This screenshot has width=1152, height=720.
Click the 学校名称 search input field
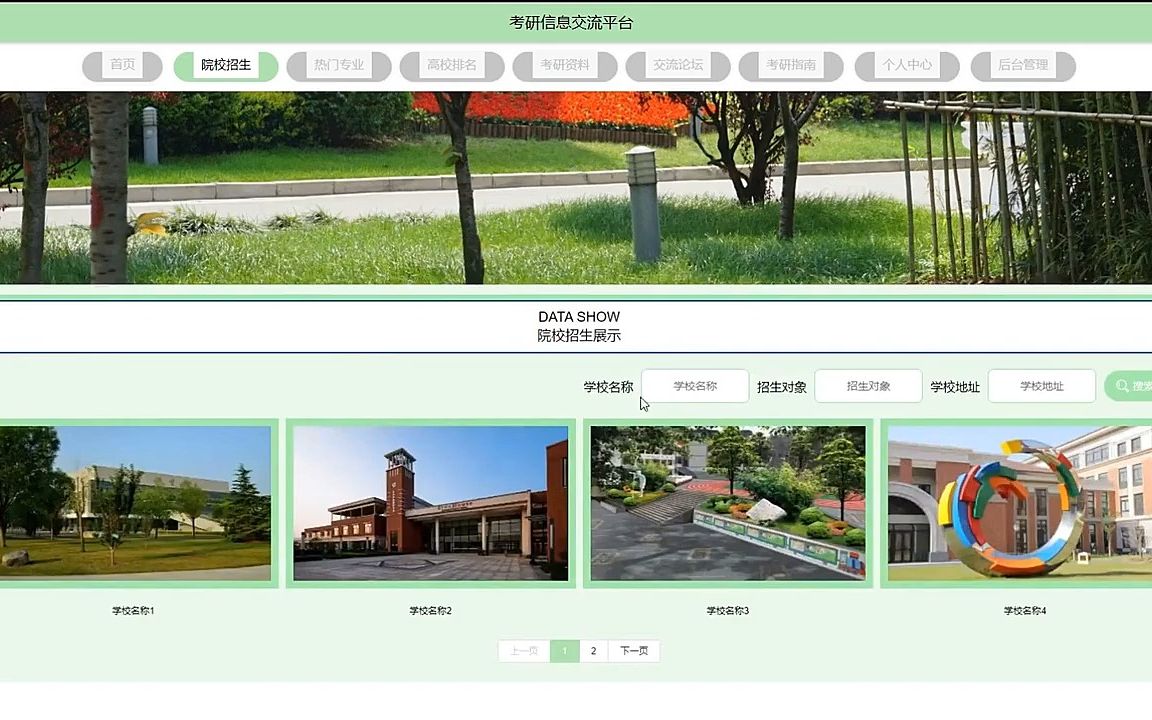(694, 386)
